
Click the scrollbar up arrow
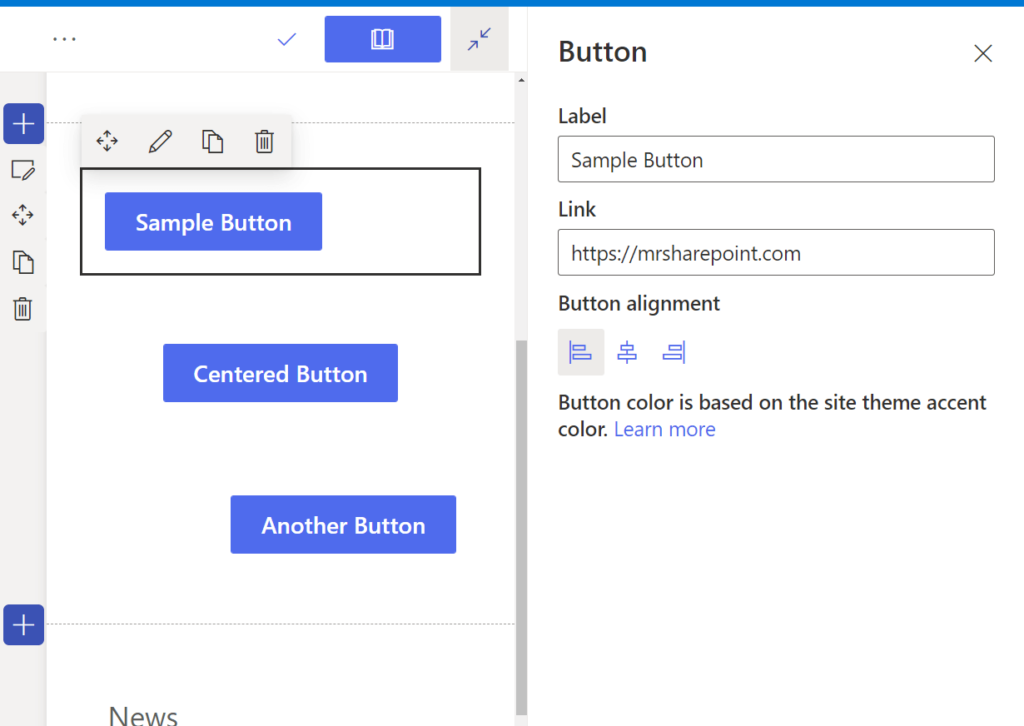[x=521, y=80]
